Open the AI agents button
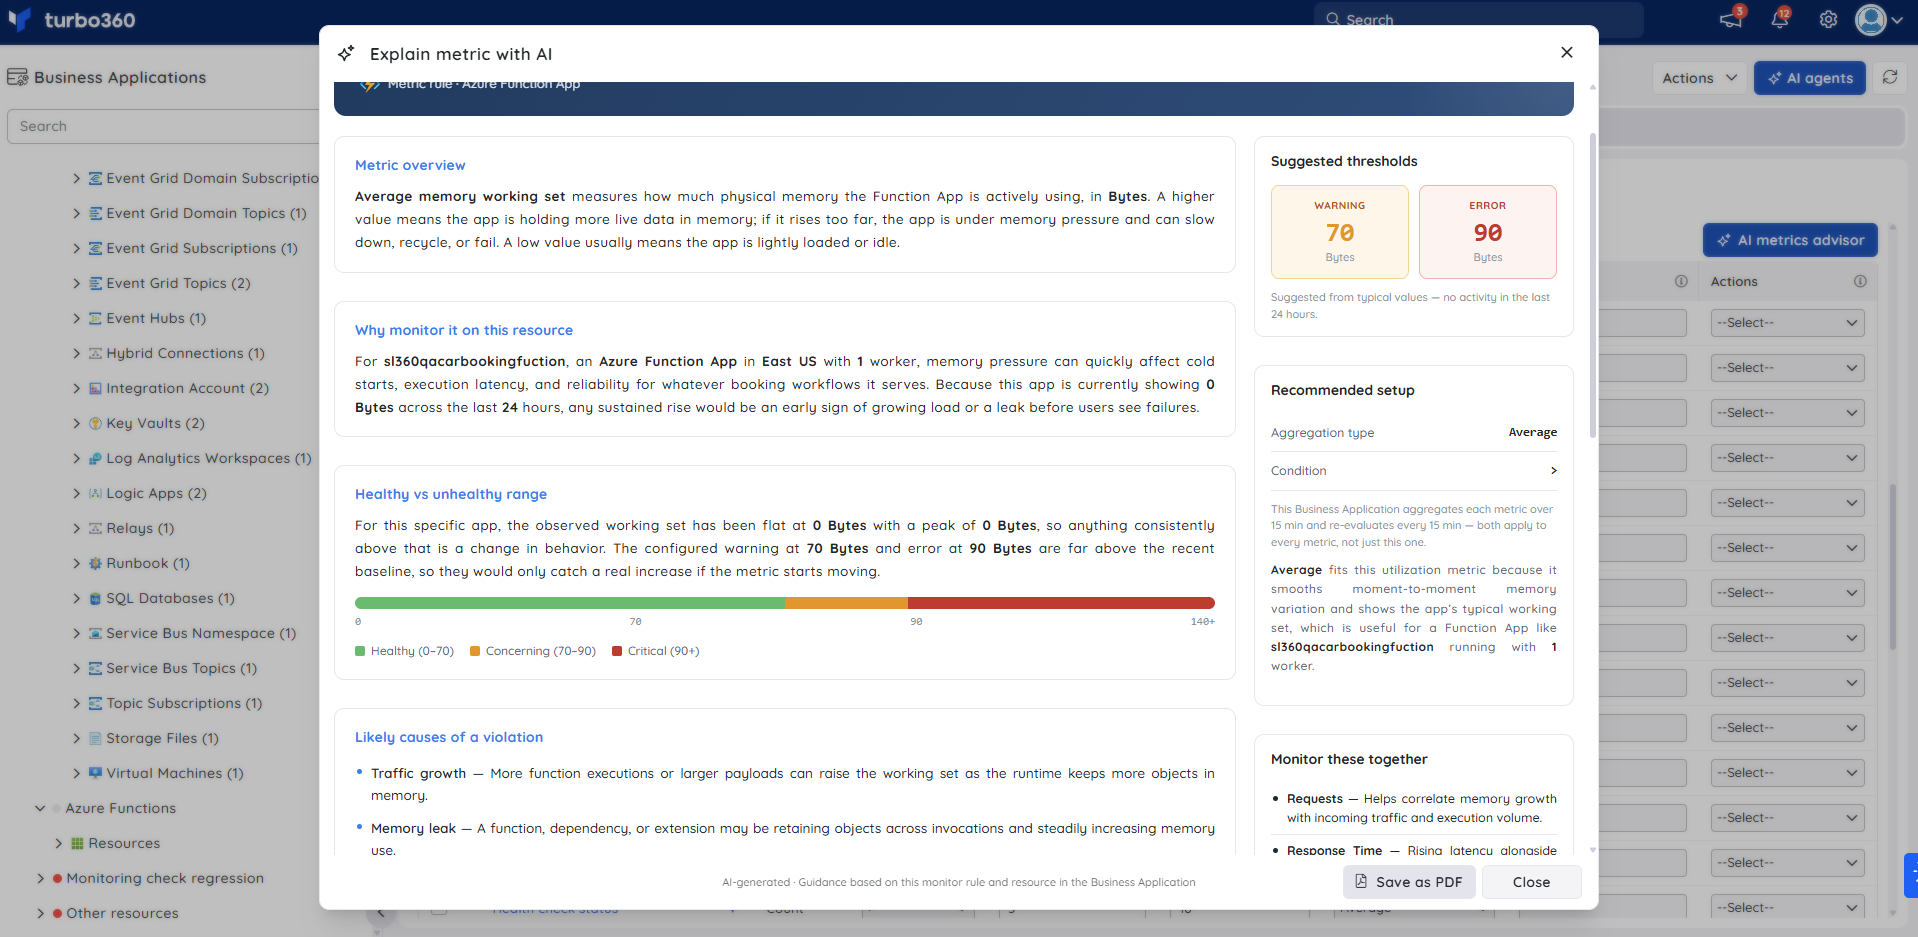This screenshot has width=1918, height=937. coord(1809,78)
